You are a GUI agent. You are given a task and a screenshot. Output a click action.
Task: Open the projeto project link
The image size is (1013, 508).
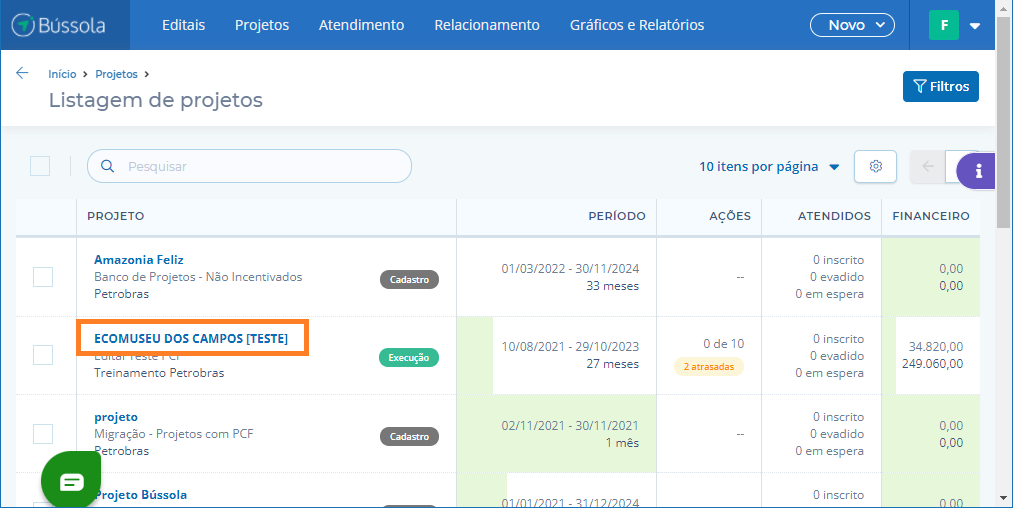click(x=116, y=418)
